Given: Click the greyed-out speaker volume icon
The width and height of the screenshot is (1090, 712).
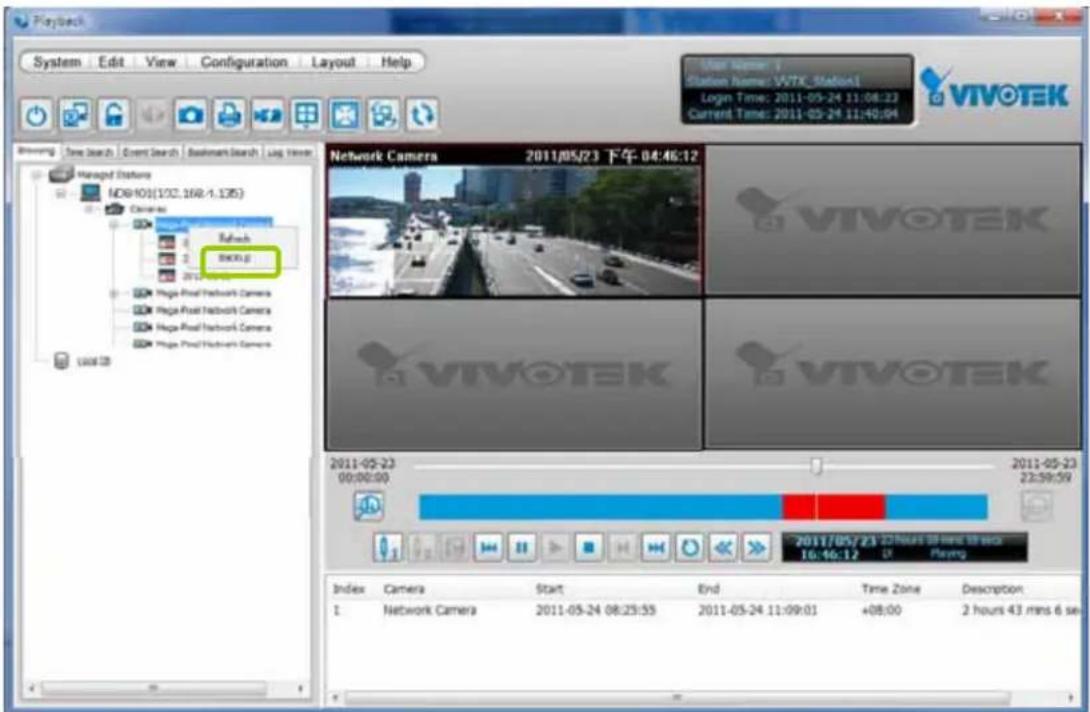Looking at the screenshot, I should [152, 115].
